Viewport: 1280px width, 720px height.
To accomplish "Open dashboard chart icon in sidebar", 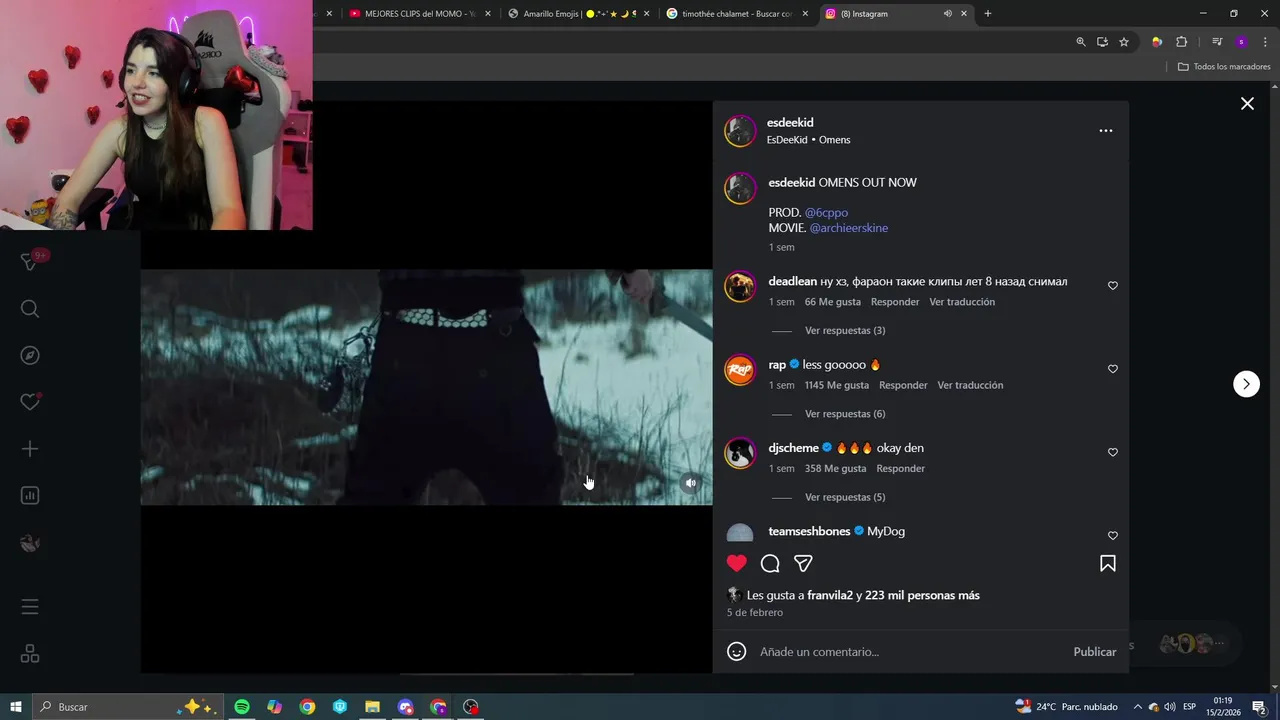I will pos(30,496).
